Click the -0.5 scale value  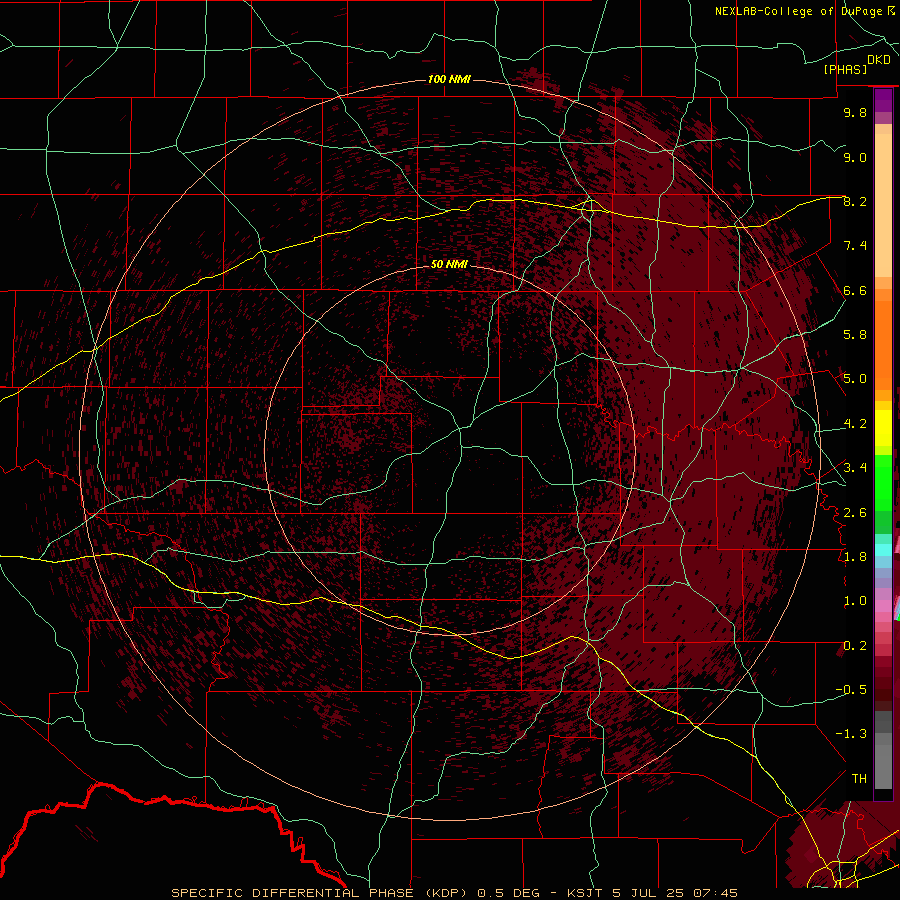[851, 690]
